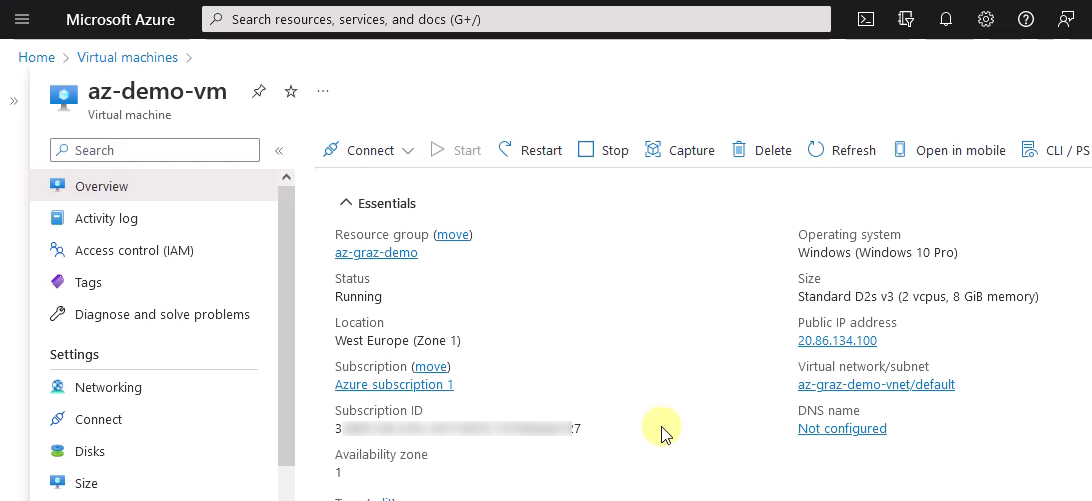
Task: Open the Connect dropdown arrow in the toolbar
Action: [408, 151]
